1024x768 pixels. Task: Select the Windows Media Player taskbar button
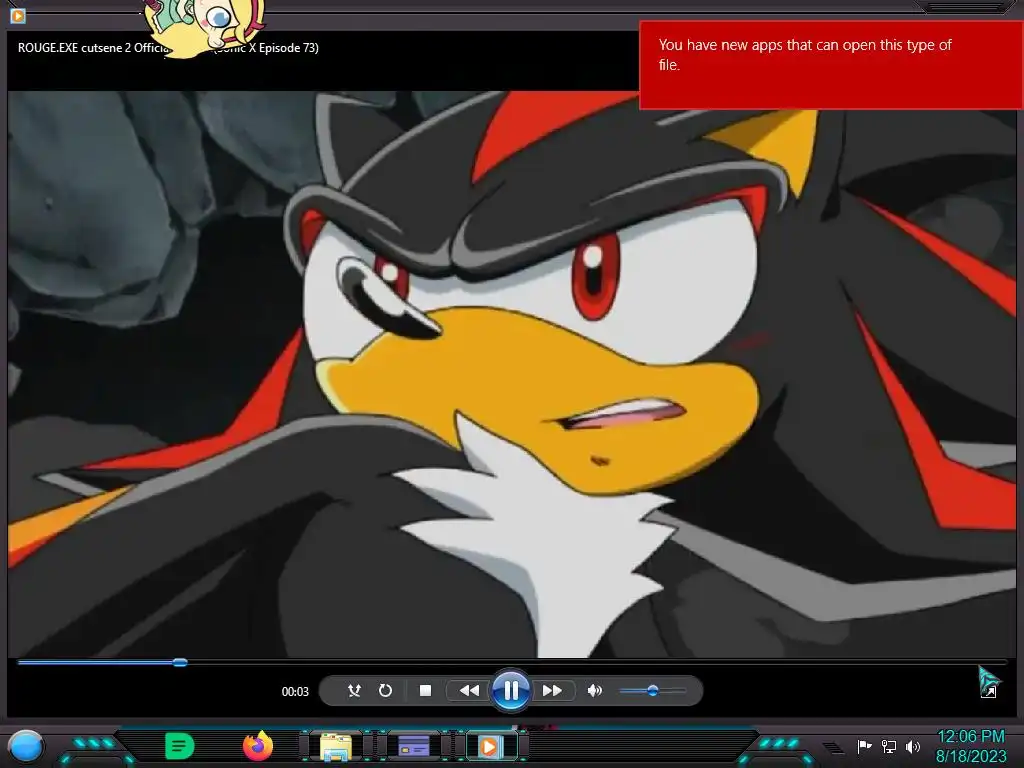[490, 746]
